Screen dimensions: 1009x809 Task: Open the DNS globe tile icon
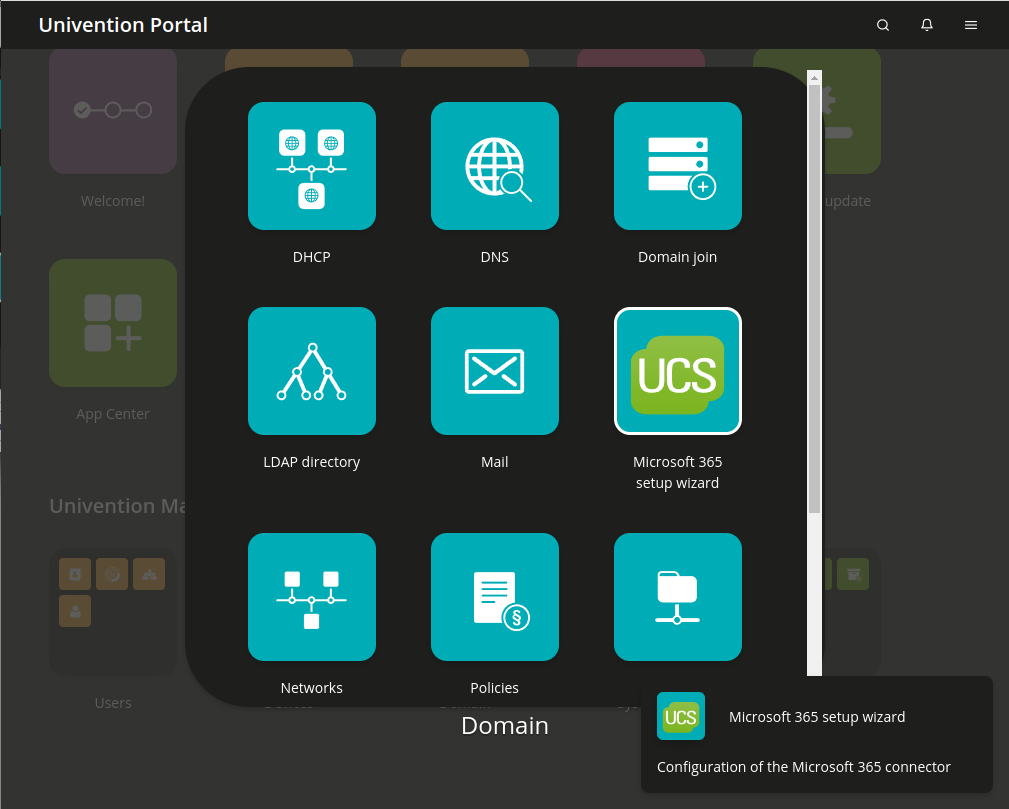click(x=494, y=166)
